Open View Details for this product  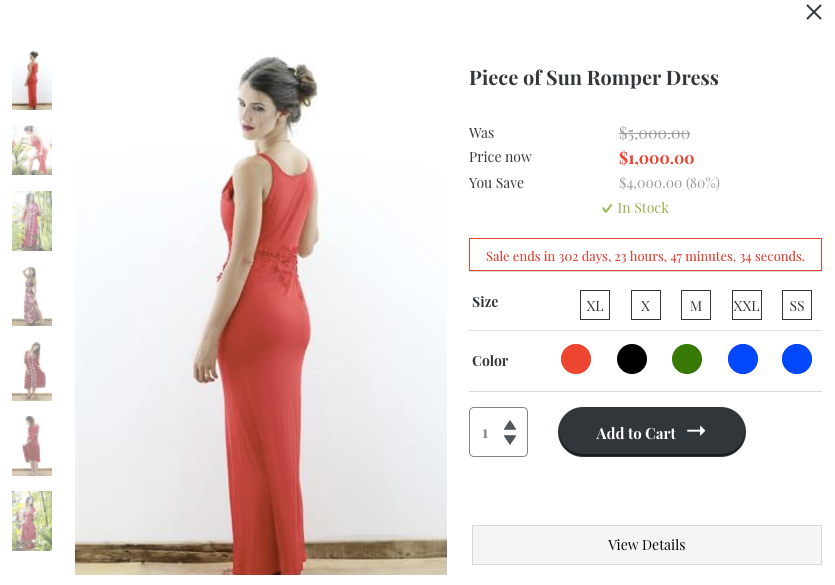point(646,544)
